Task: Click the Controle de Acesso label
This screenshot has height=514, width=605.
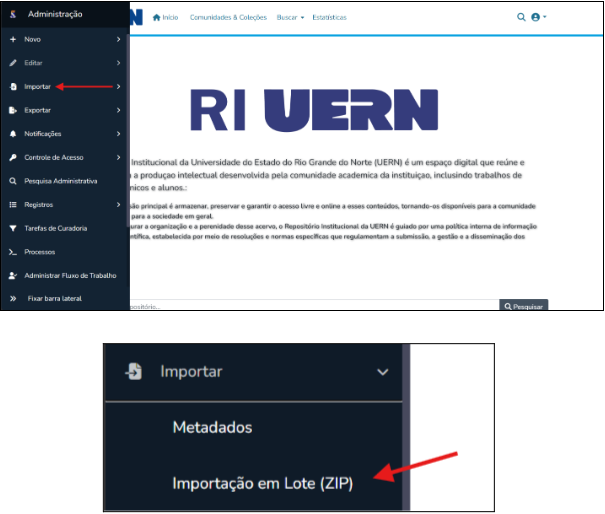Action: [x=54, y=157]
